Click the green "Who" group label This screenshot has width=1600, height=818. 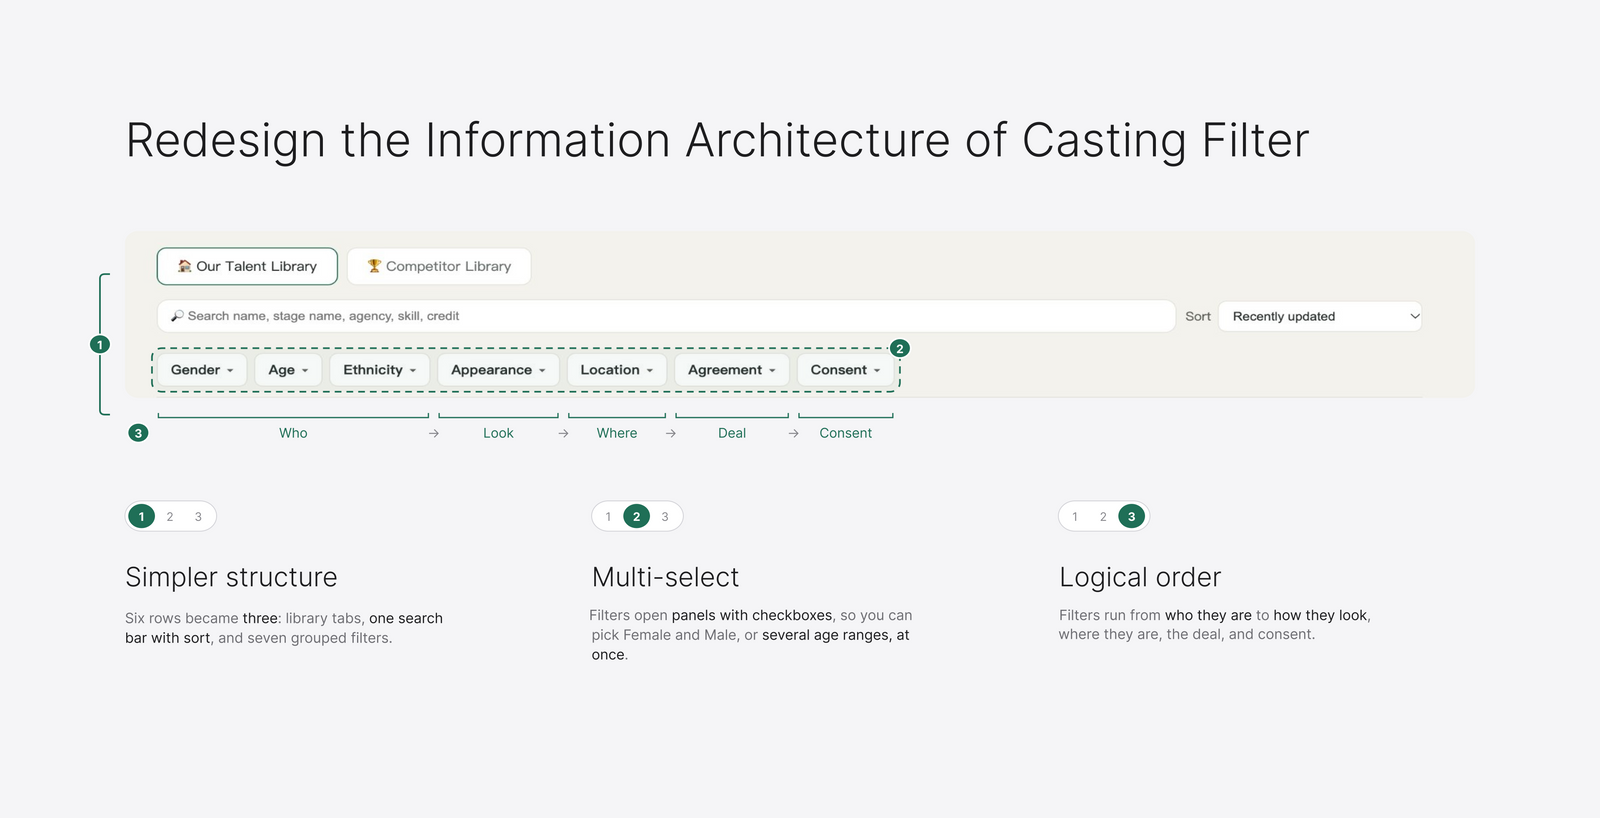tap(293, 433)
